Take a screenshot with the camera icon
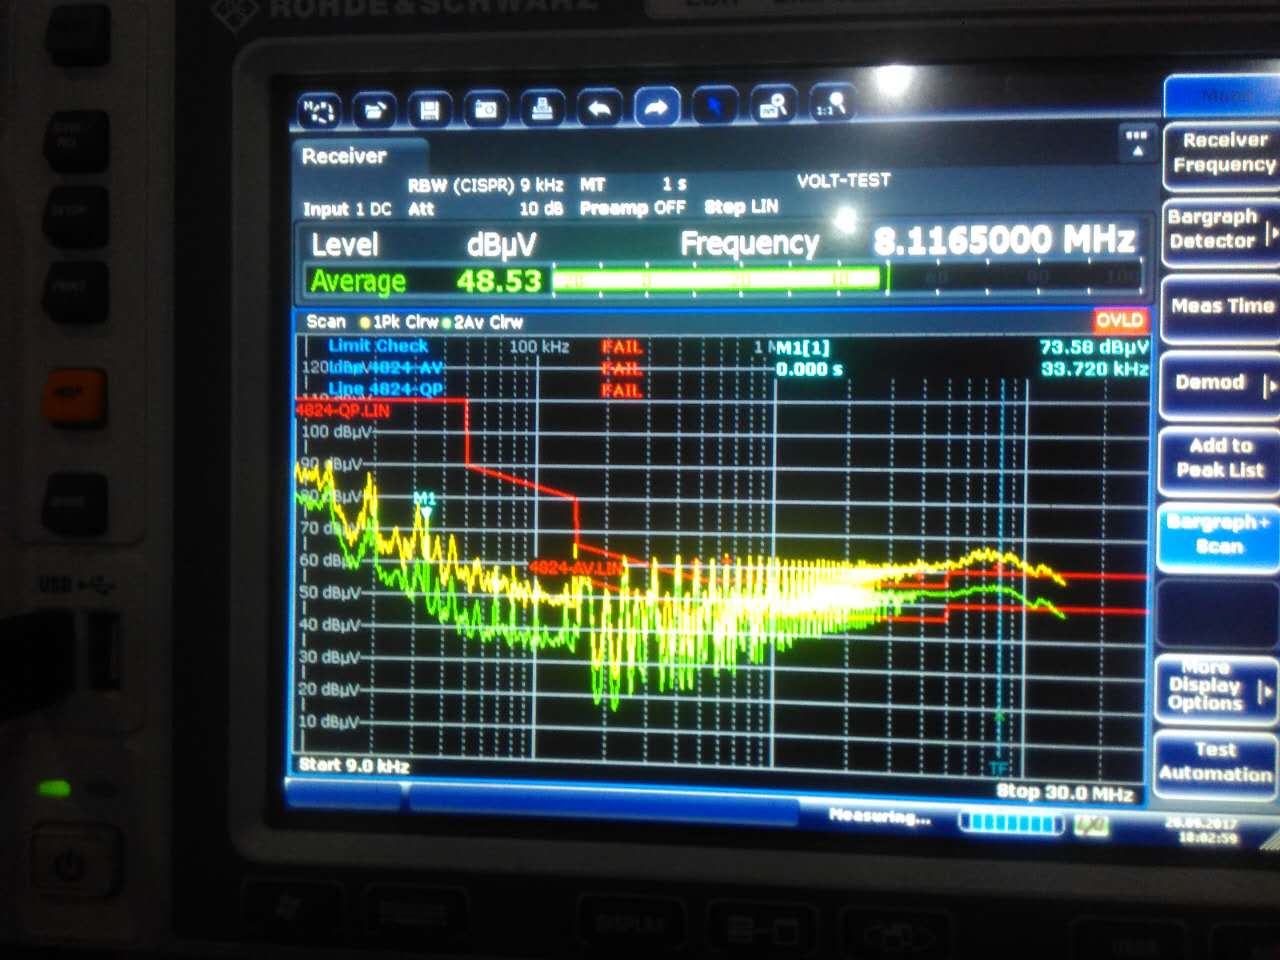1280x960 pixels. click(486, 108)
